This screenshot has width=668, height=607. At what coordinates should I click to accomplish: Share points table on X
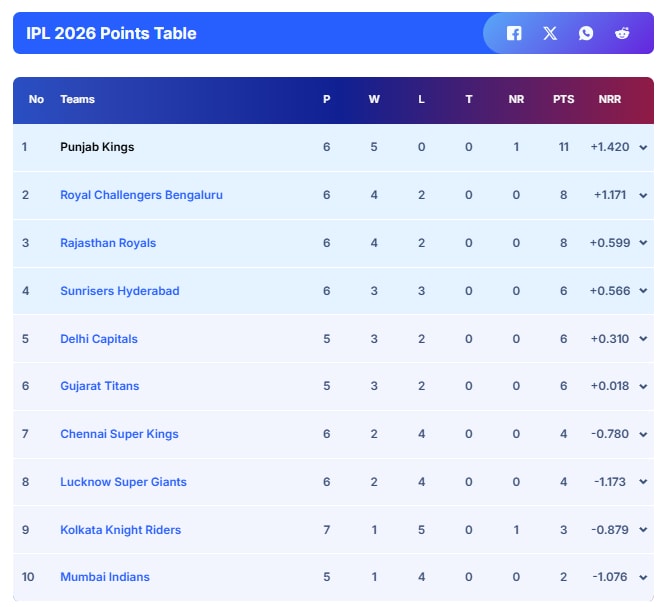click(550, 33)
